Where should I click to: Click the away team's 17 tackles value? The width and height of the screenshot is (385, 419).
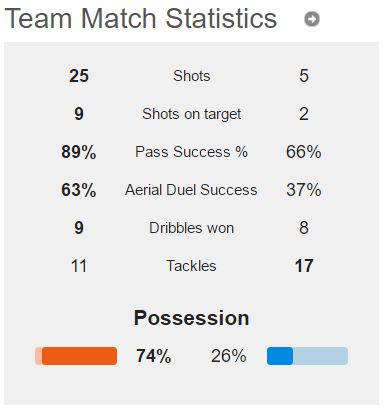point(304,266)
